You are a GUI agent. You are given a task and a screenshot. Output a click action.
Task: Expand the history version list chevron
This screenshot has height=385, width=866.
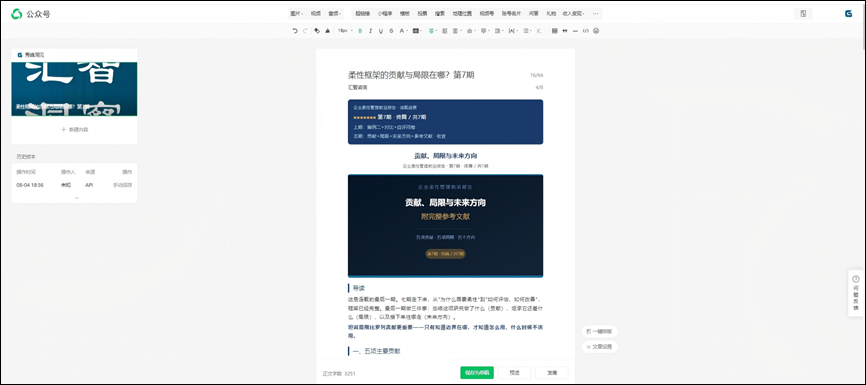click(76, 198)
